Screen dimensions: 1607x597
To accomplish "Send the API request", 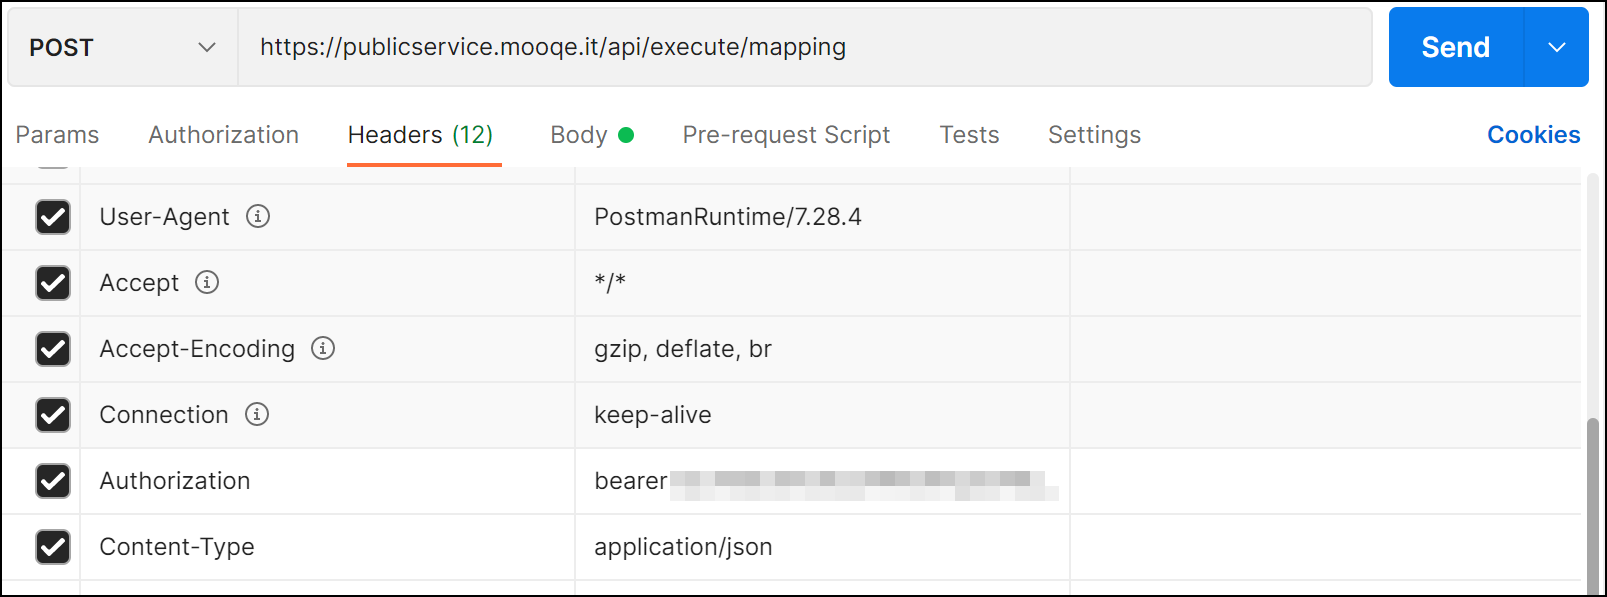I will [1455, 47].
